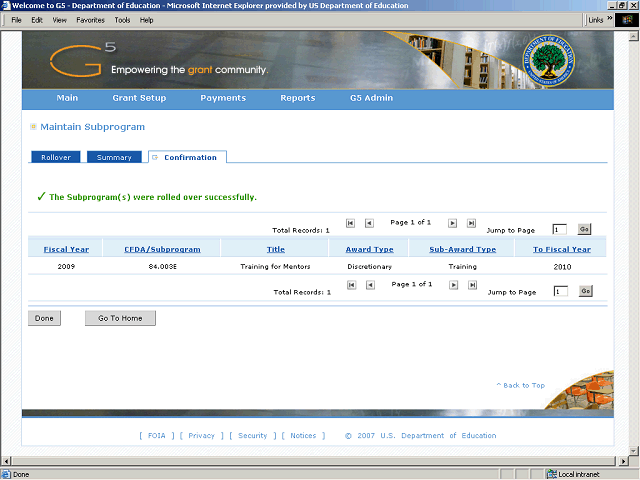
Task: Open the Notices footer link
Action: [303, 436]
